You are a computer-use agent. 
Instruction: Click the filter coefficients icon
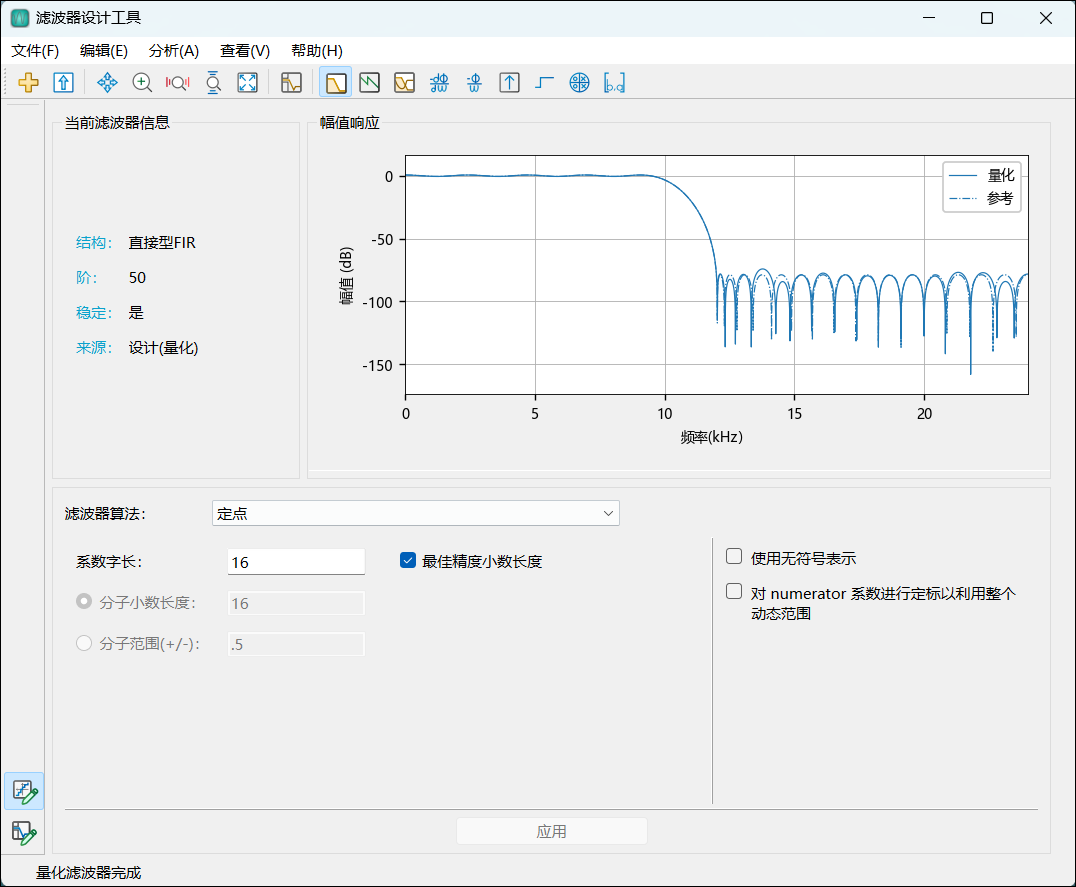coord(614,83)
